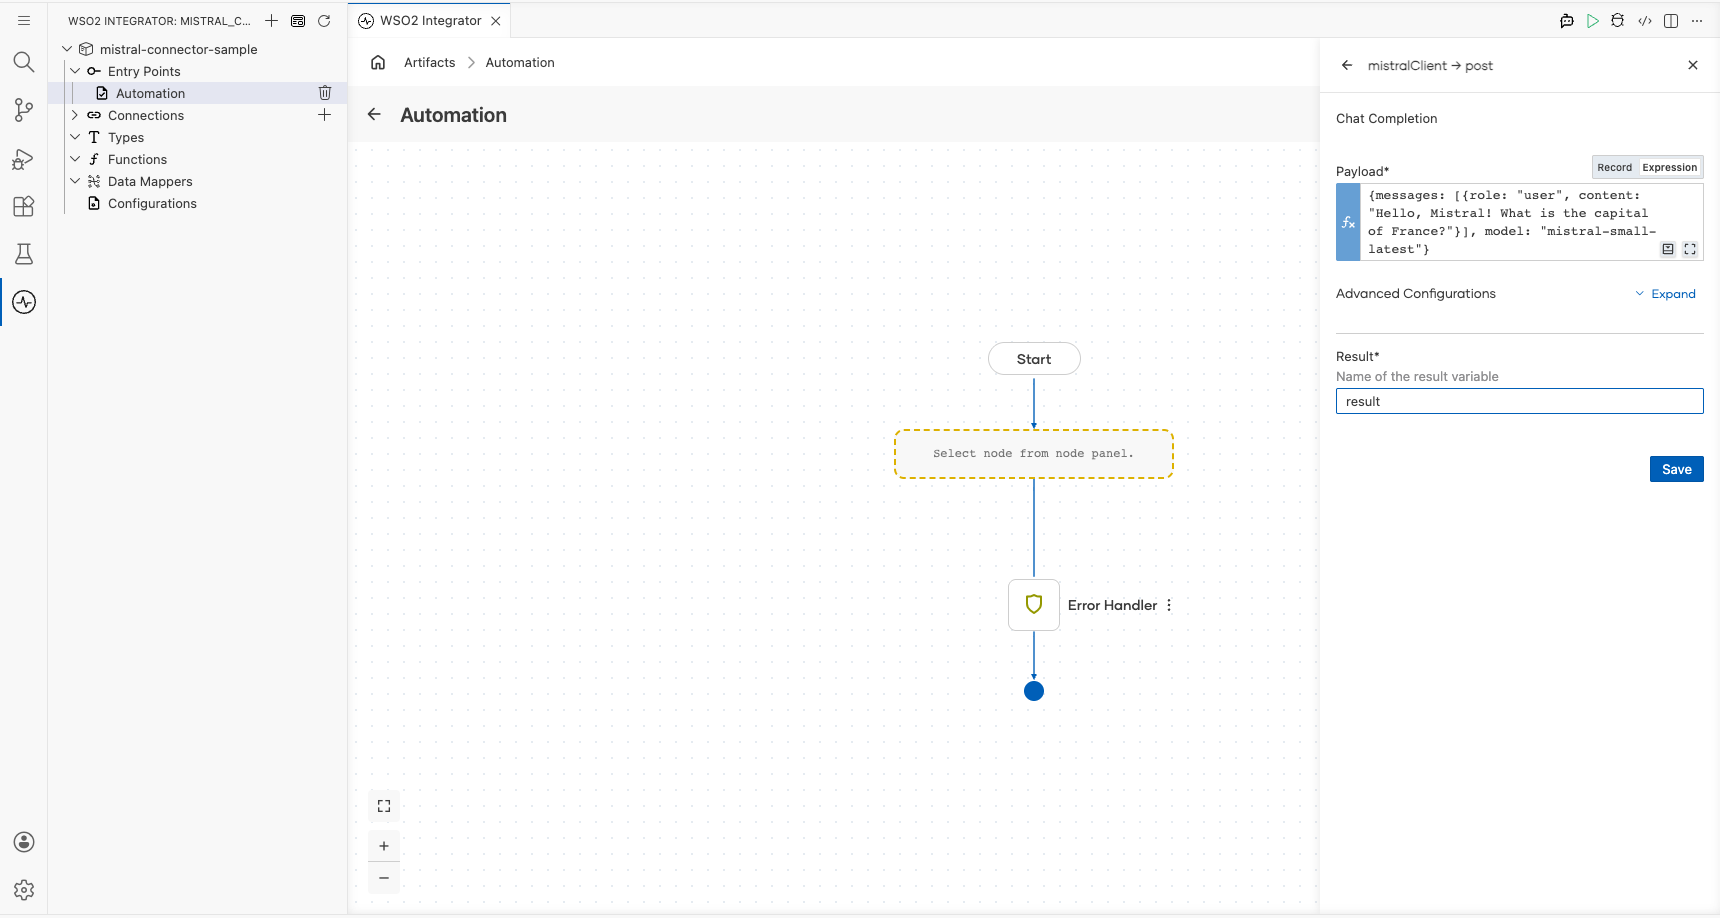Open the payload helper pane icon
Viewport: 1720px width, 918px height.
(x=1668, y=249)
